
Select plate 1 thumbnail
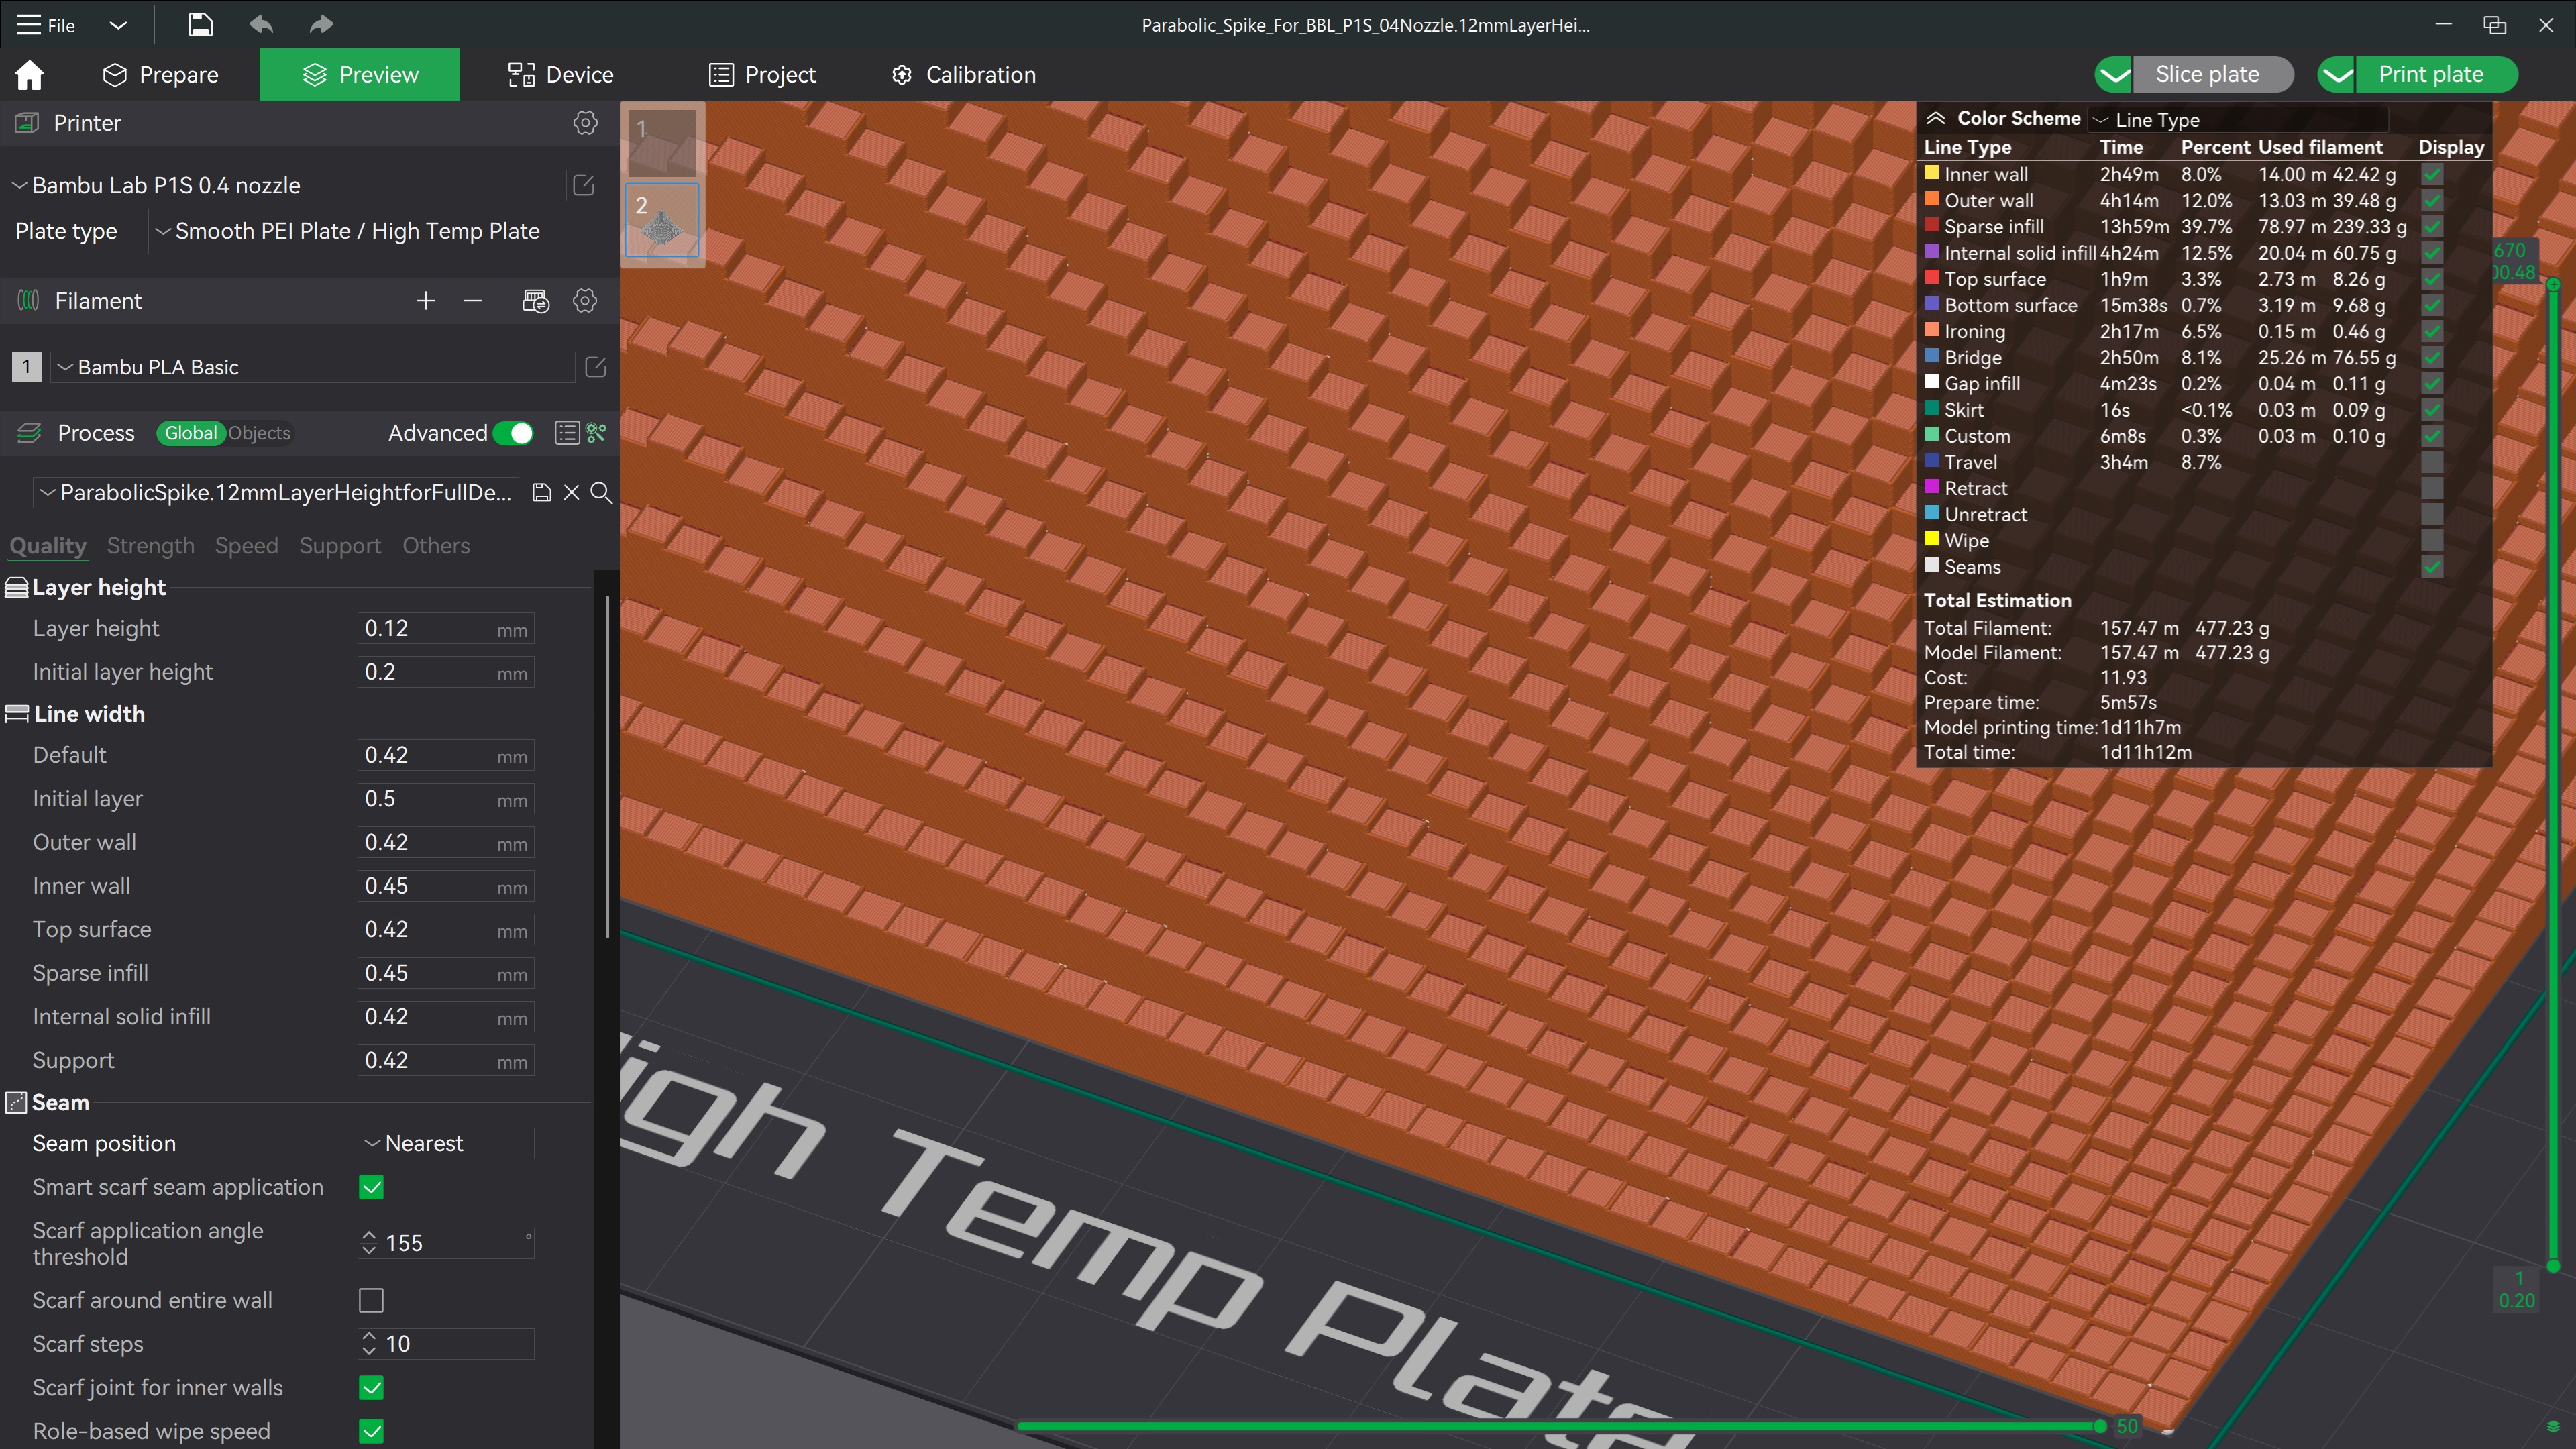pyautogui.click(x=661, y=142)
